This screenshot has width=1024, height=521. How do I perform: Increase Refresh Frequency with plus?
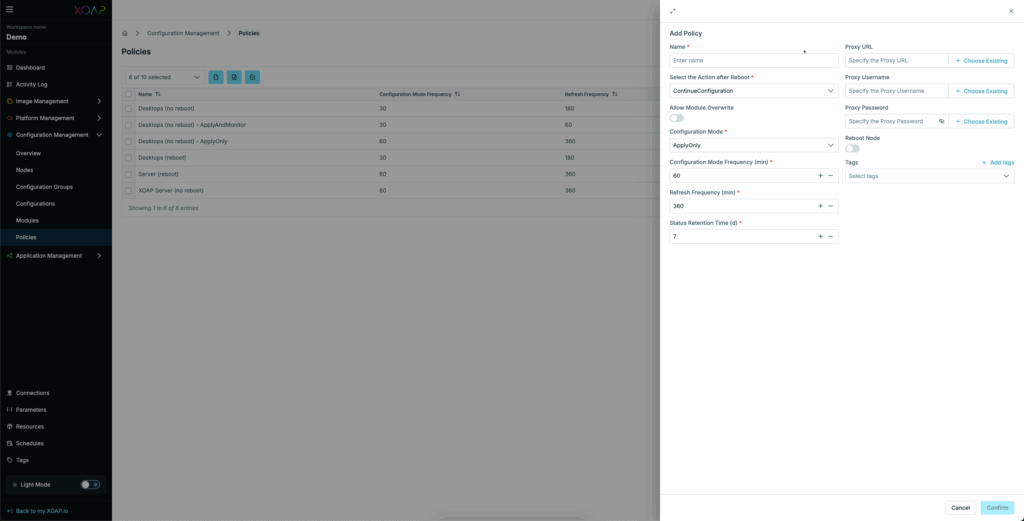(x=820, y=206)
